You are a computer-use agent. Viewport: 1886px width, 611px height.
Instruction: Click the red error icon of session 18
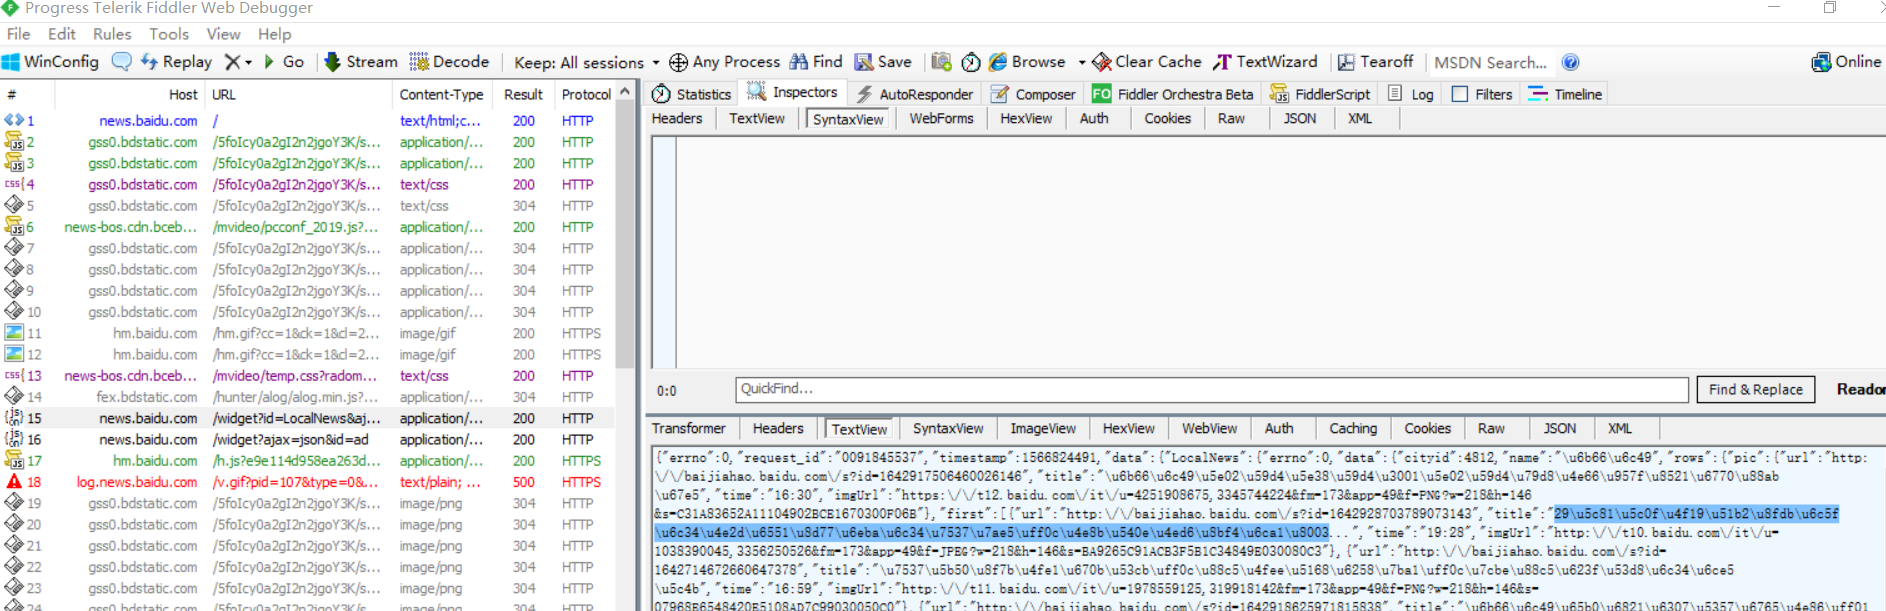[14, 482]
